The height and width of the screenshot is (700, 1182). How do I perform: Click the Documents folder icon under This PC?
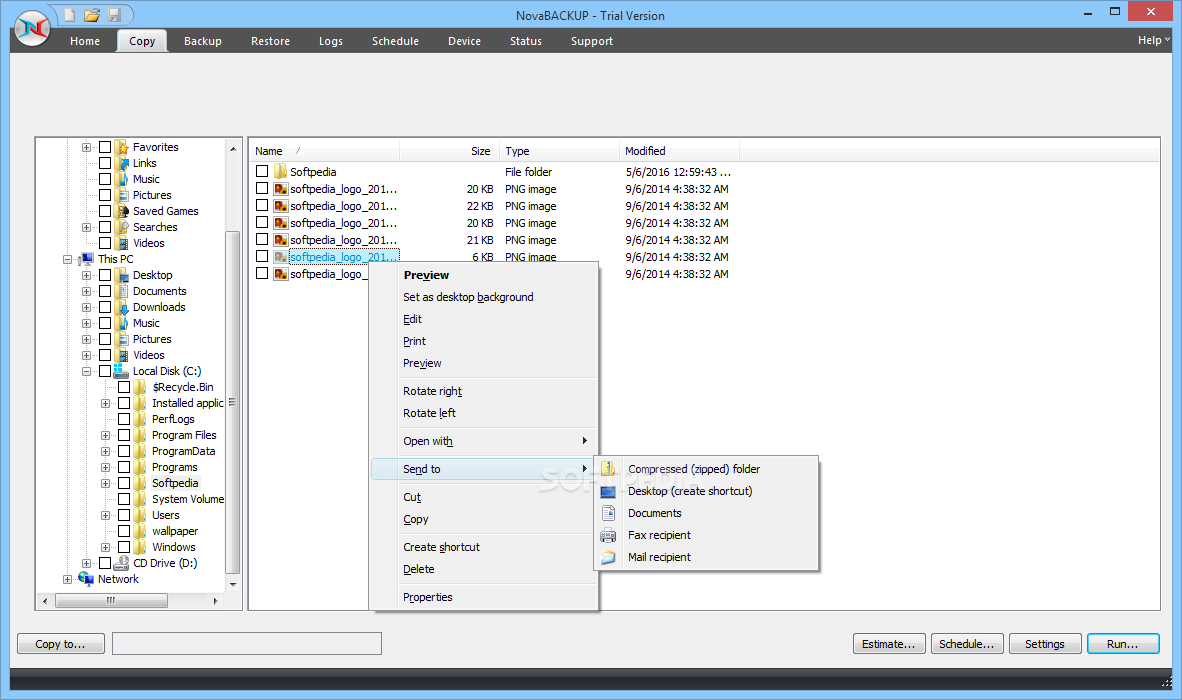pos(123,291)
